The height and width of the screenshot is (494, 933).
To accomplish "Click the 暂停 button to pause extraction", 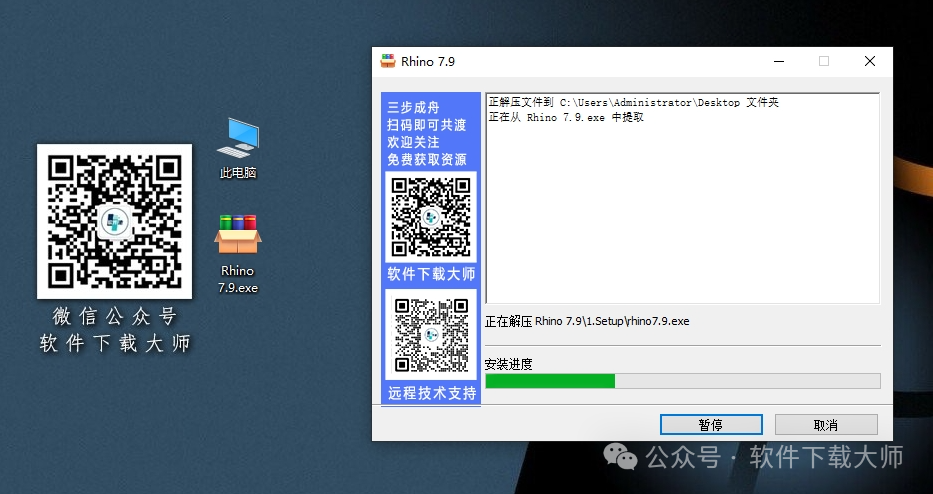I will [x=711, y=425].
